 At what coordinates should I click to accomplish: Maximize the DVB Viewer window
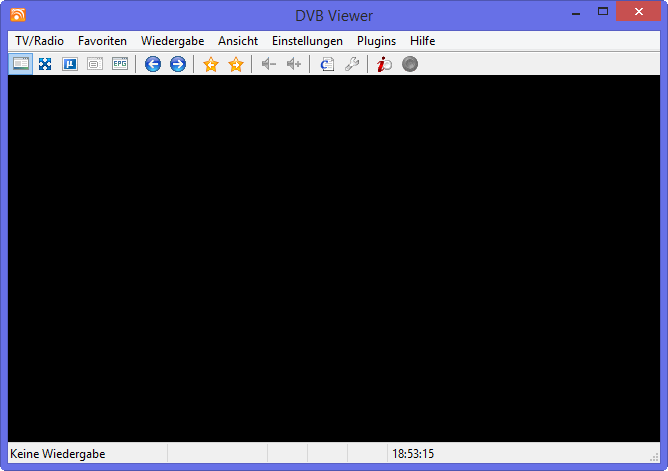(x=603, y=11)
